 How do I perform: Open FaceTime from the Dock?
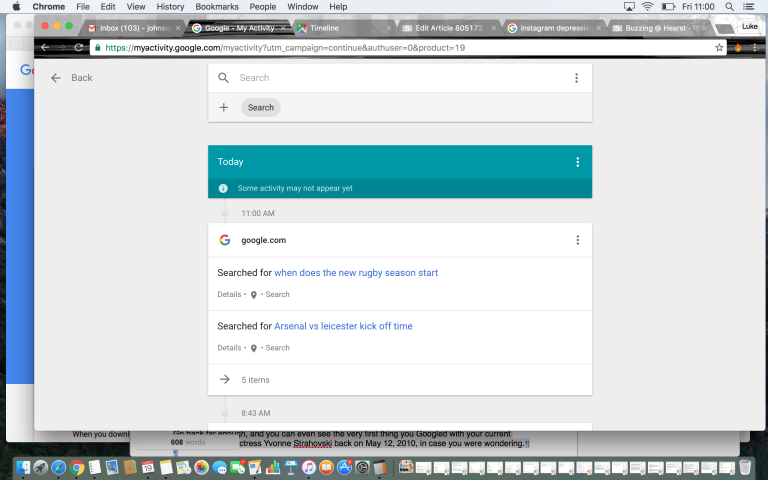click(x=238, y=467)
